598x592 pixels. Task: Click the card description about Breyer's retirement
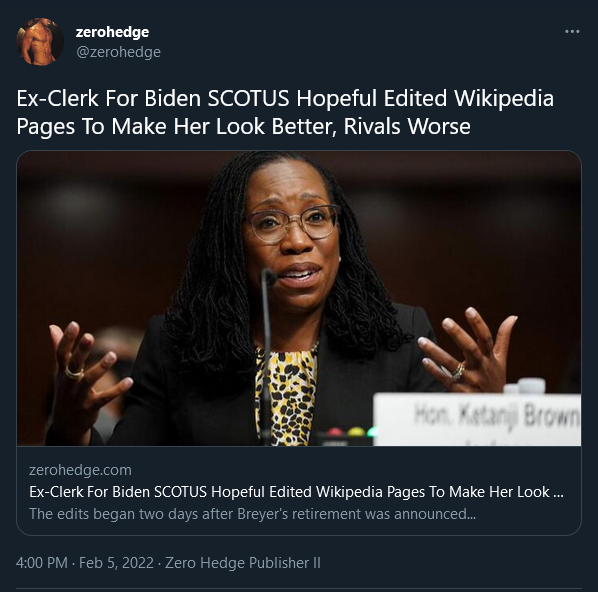252,514
